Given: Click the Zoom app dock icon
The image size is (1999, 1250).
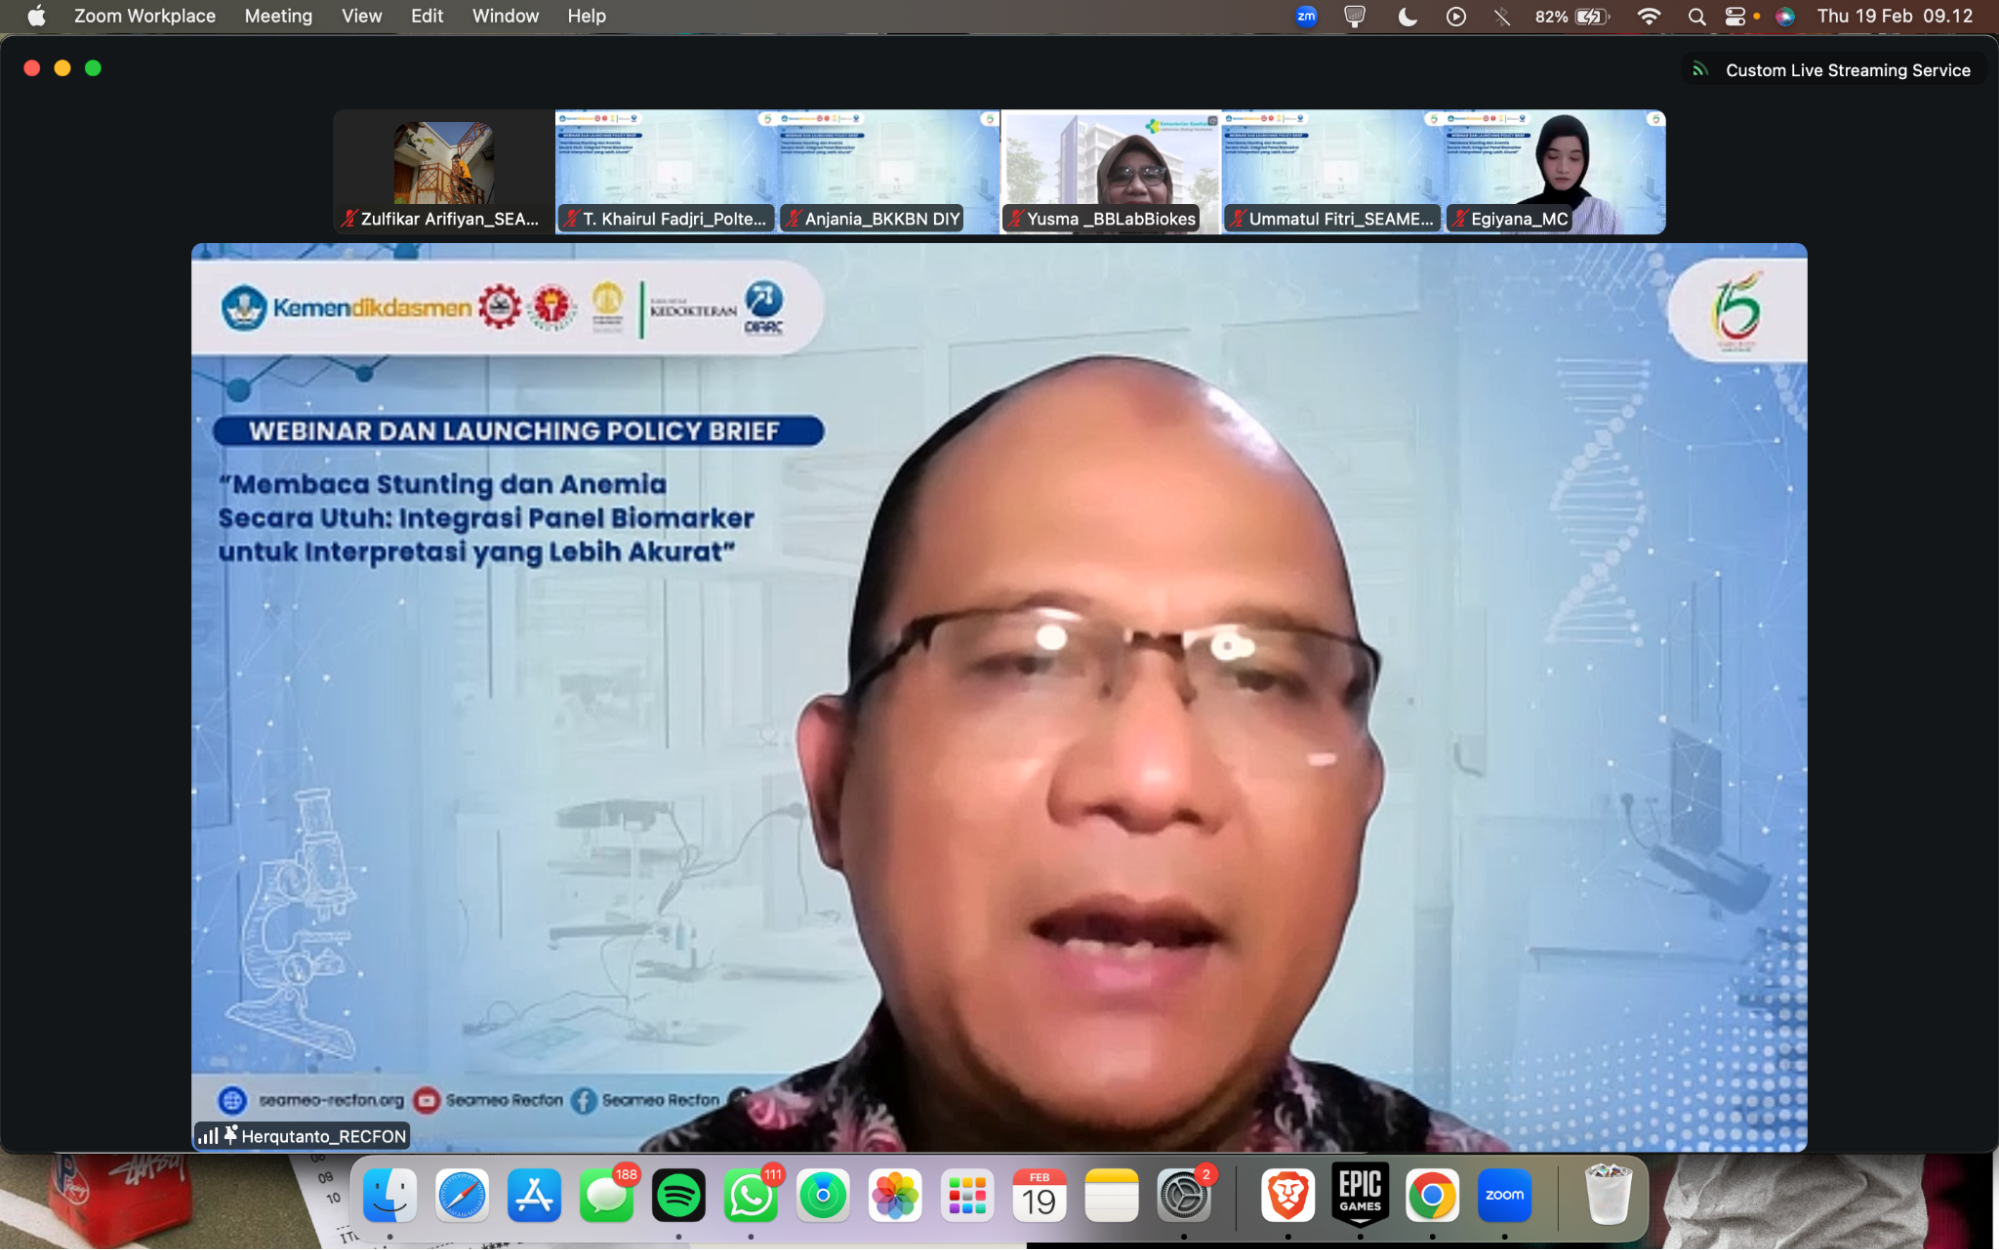Looking at the screenshot, I should 1504,1195.
